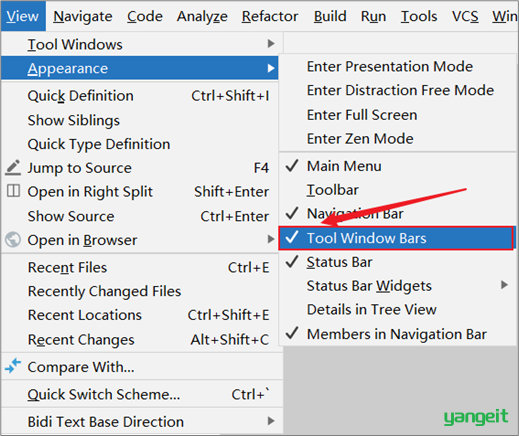
Task: Enable the Toolbar option
Action: 397,190
